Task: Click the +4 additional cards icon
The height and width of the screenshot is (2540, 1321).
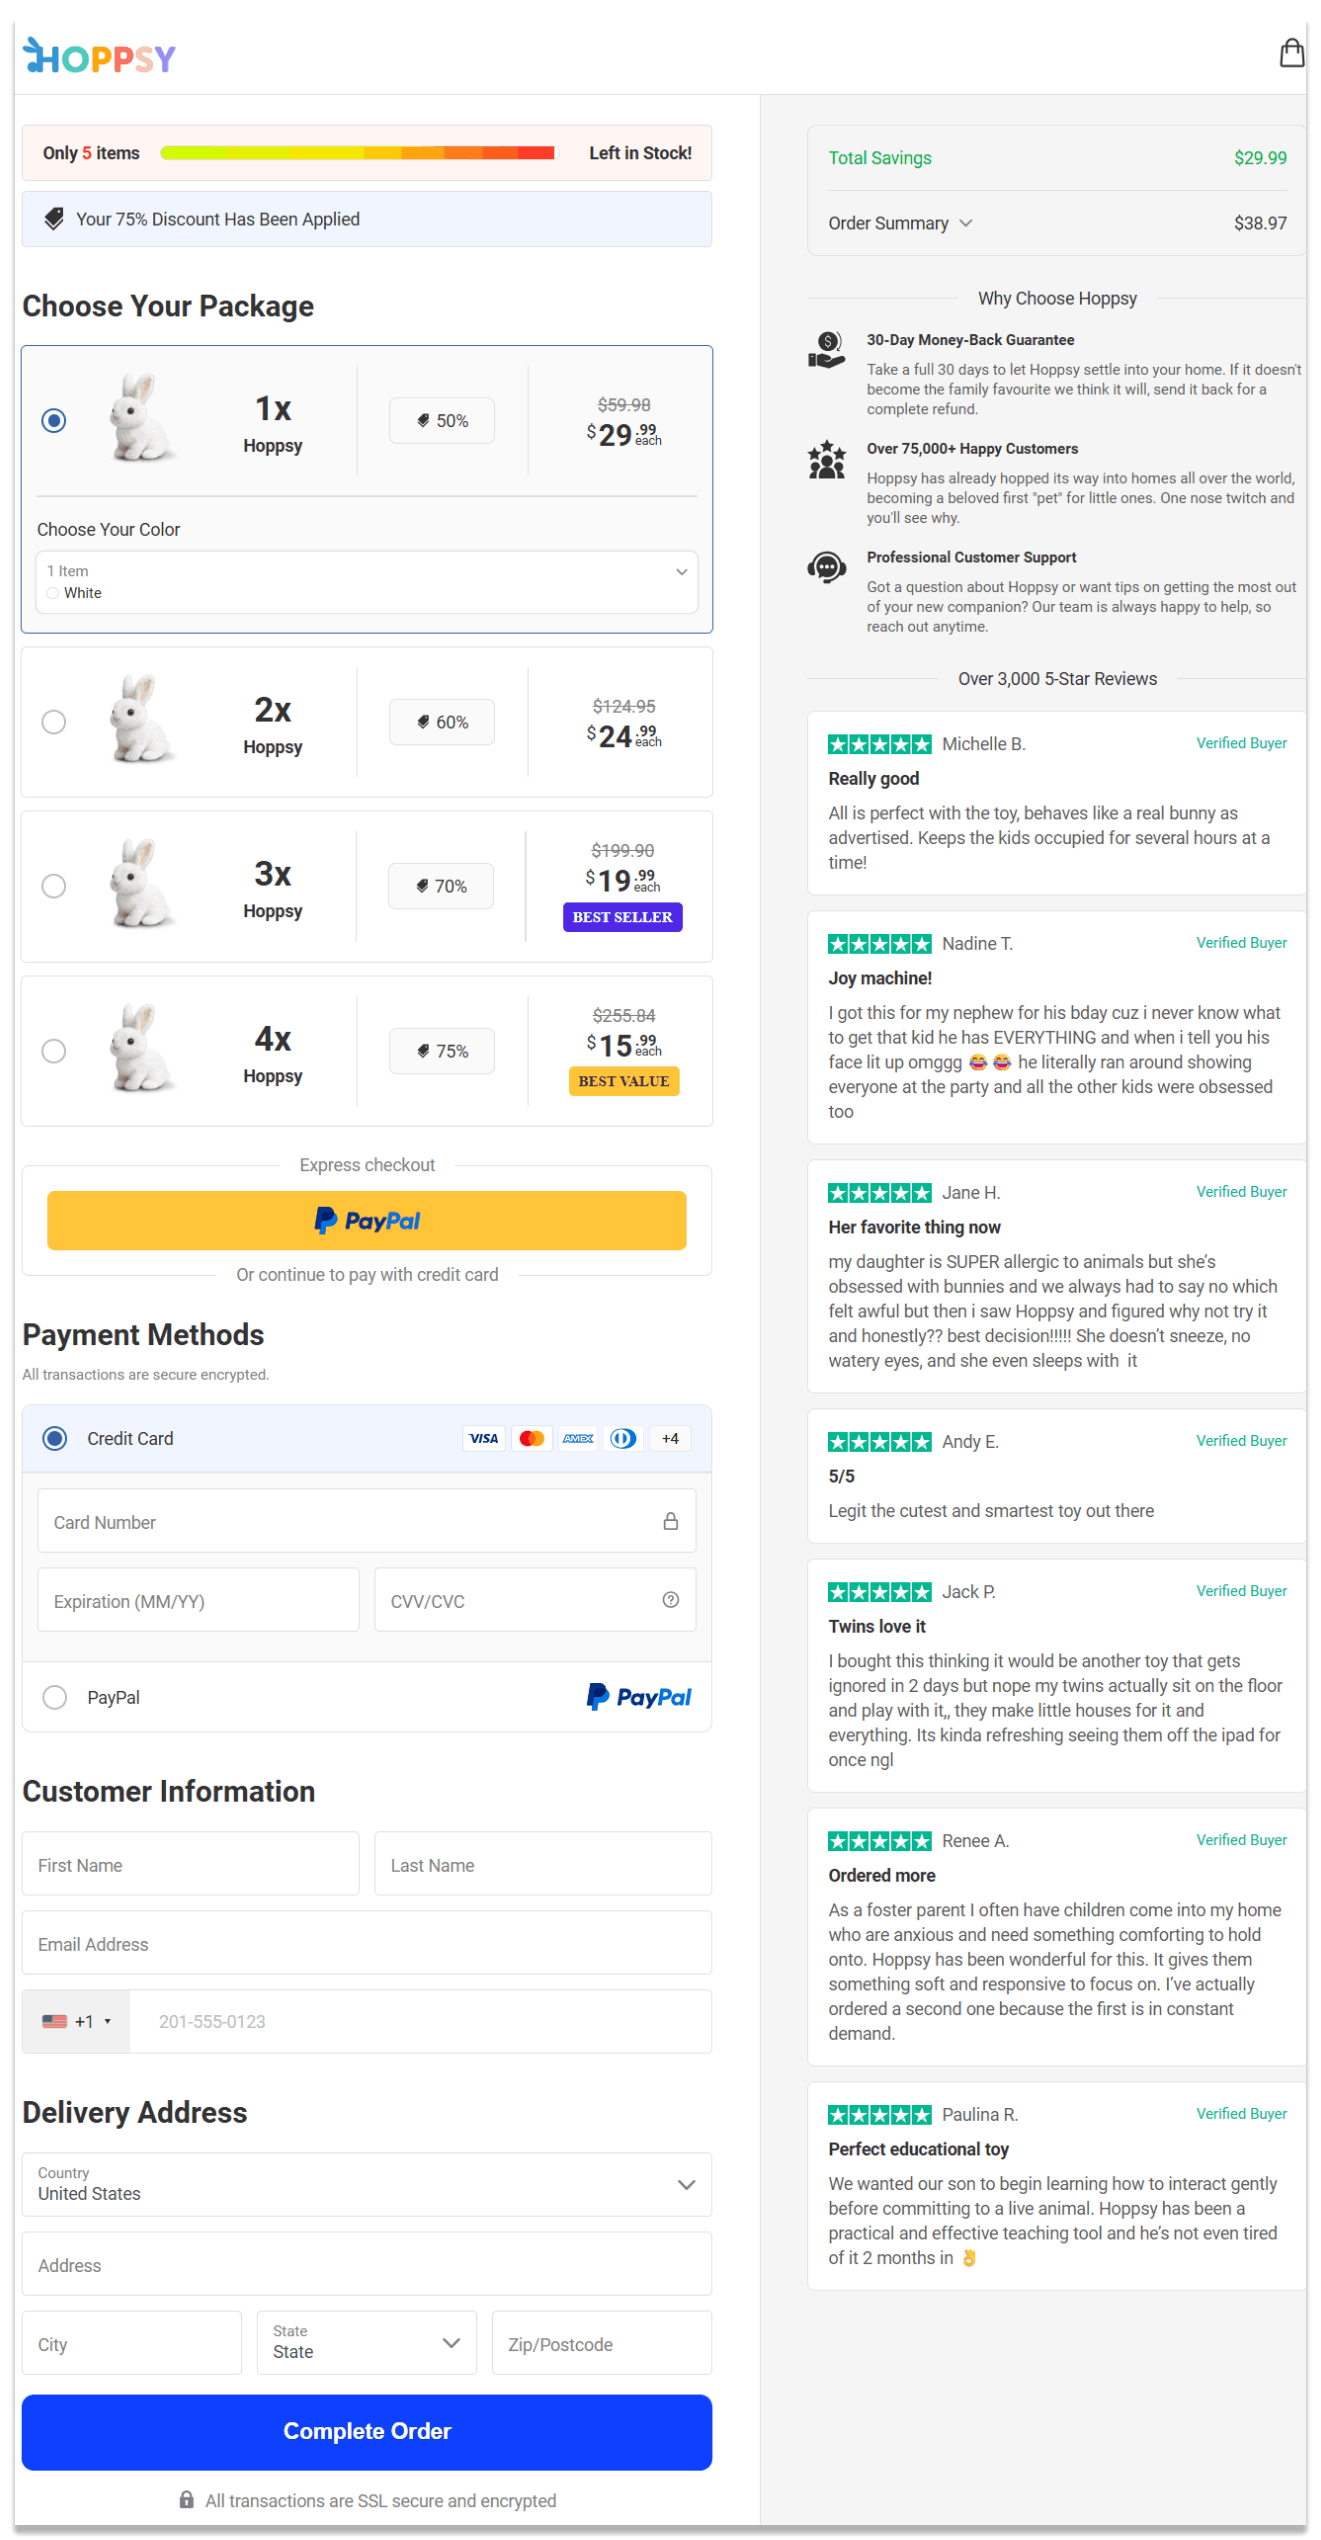Action: [x=669, y=1438]
